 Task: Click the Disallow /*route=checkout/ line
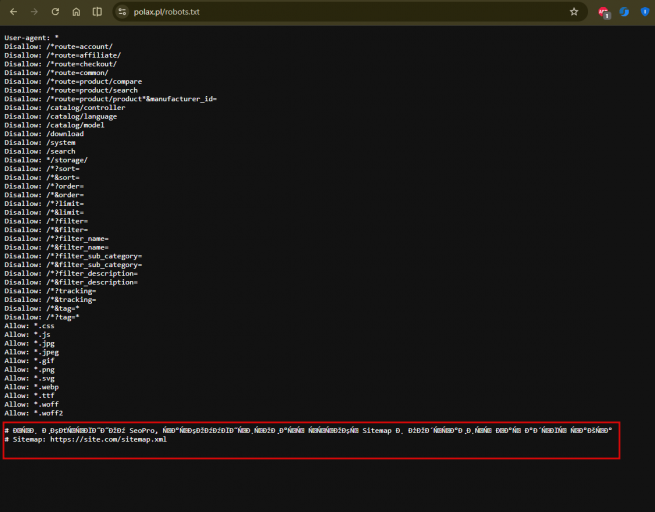(x=61, y=64)
